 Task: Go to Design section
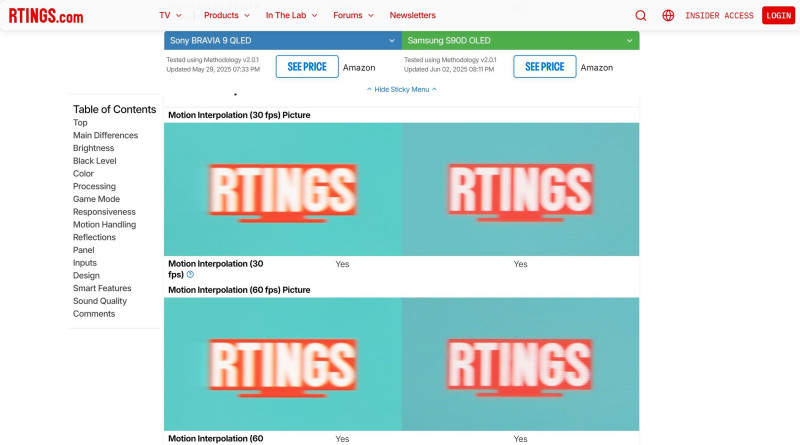point(86,276)
